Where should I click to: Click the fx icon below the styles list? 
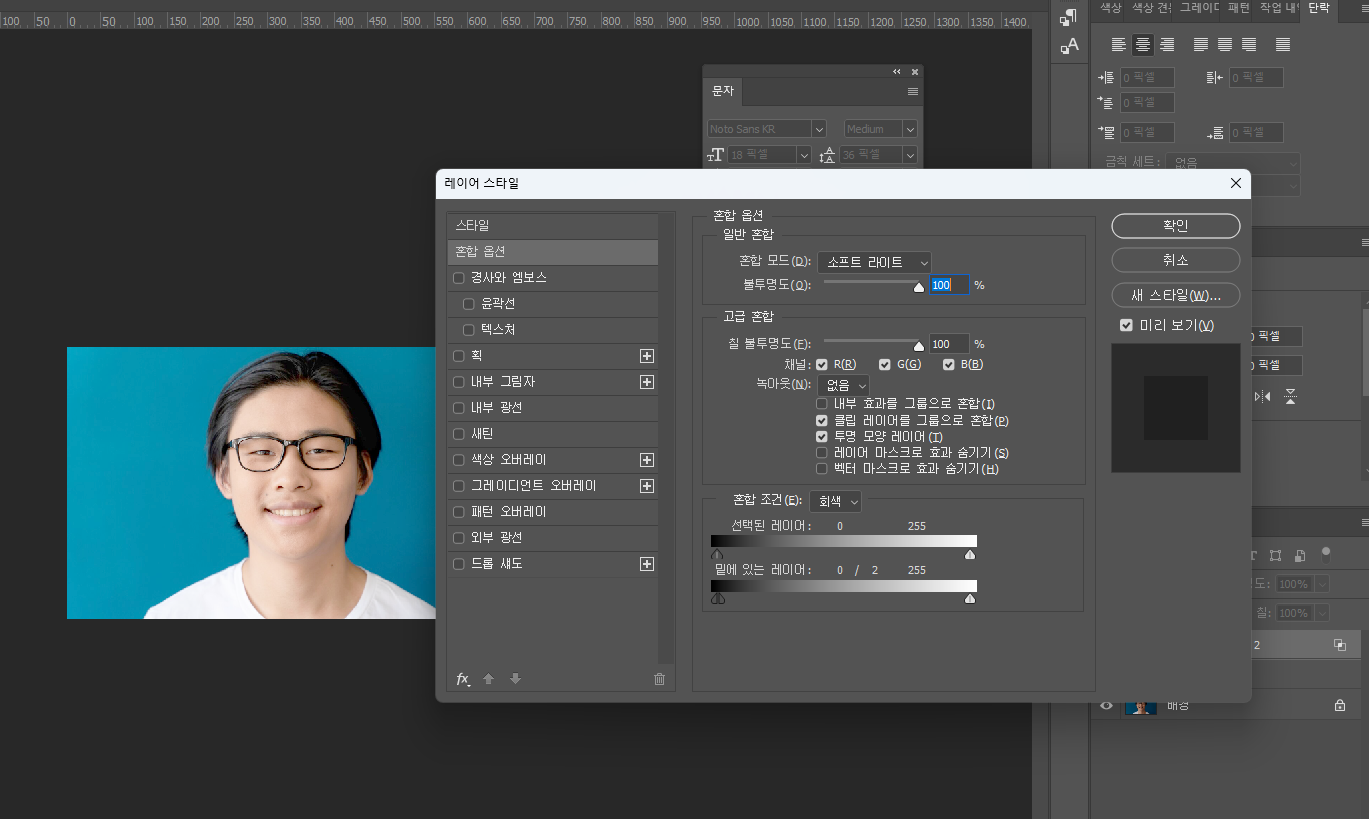463,679
